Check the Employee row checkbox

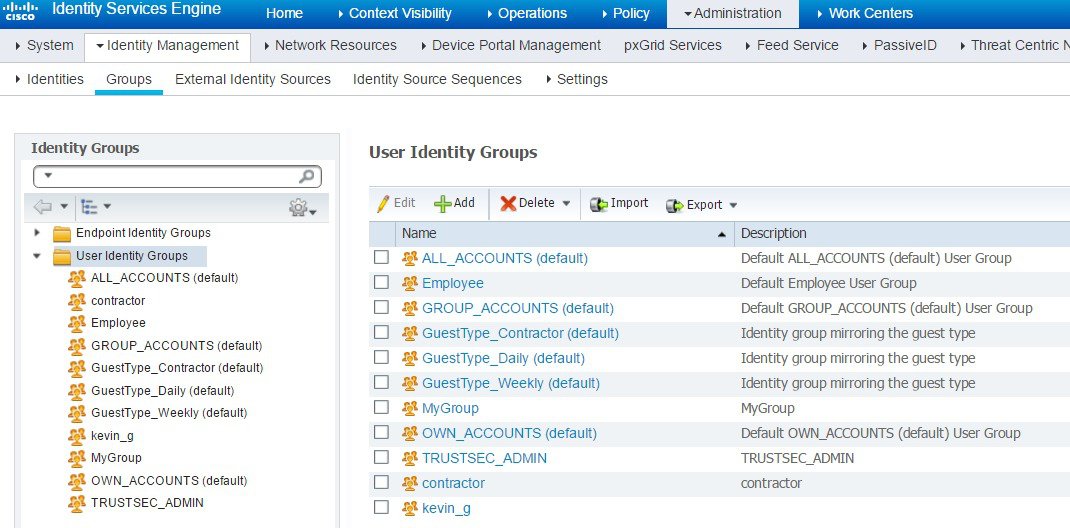click(x=381, y=282)
